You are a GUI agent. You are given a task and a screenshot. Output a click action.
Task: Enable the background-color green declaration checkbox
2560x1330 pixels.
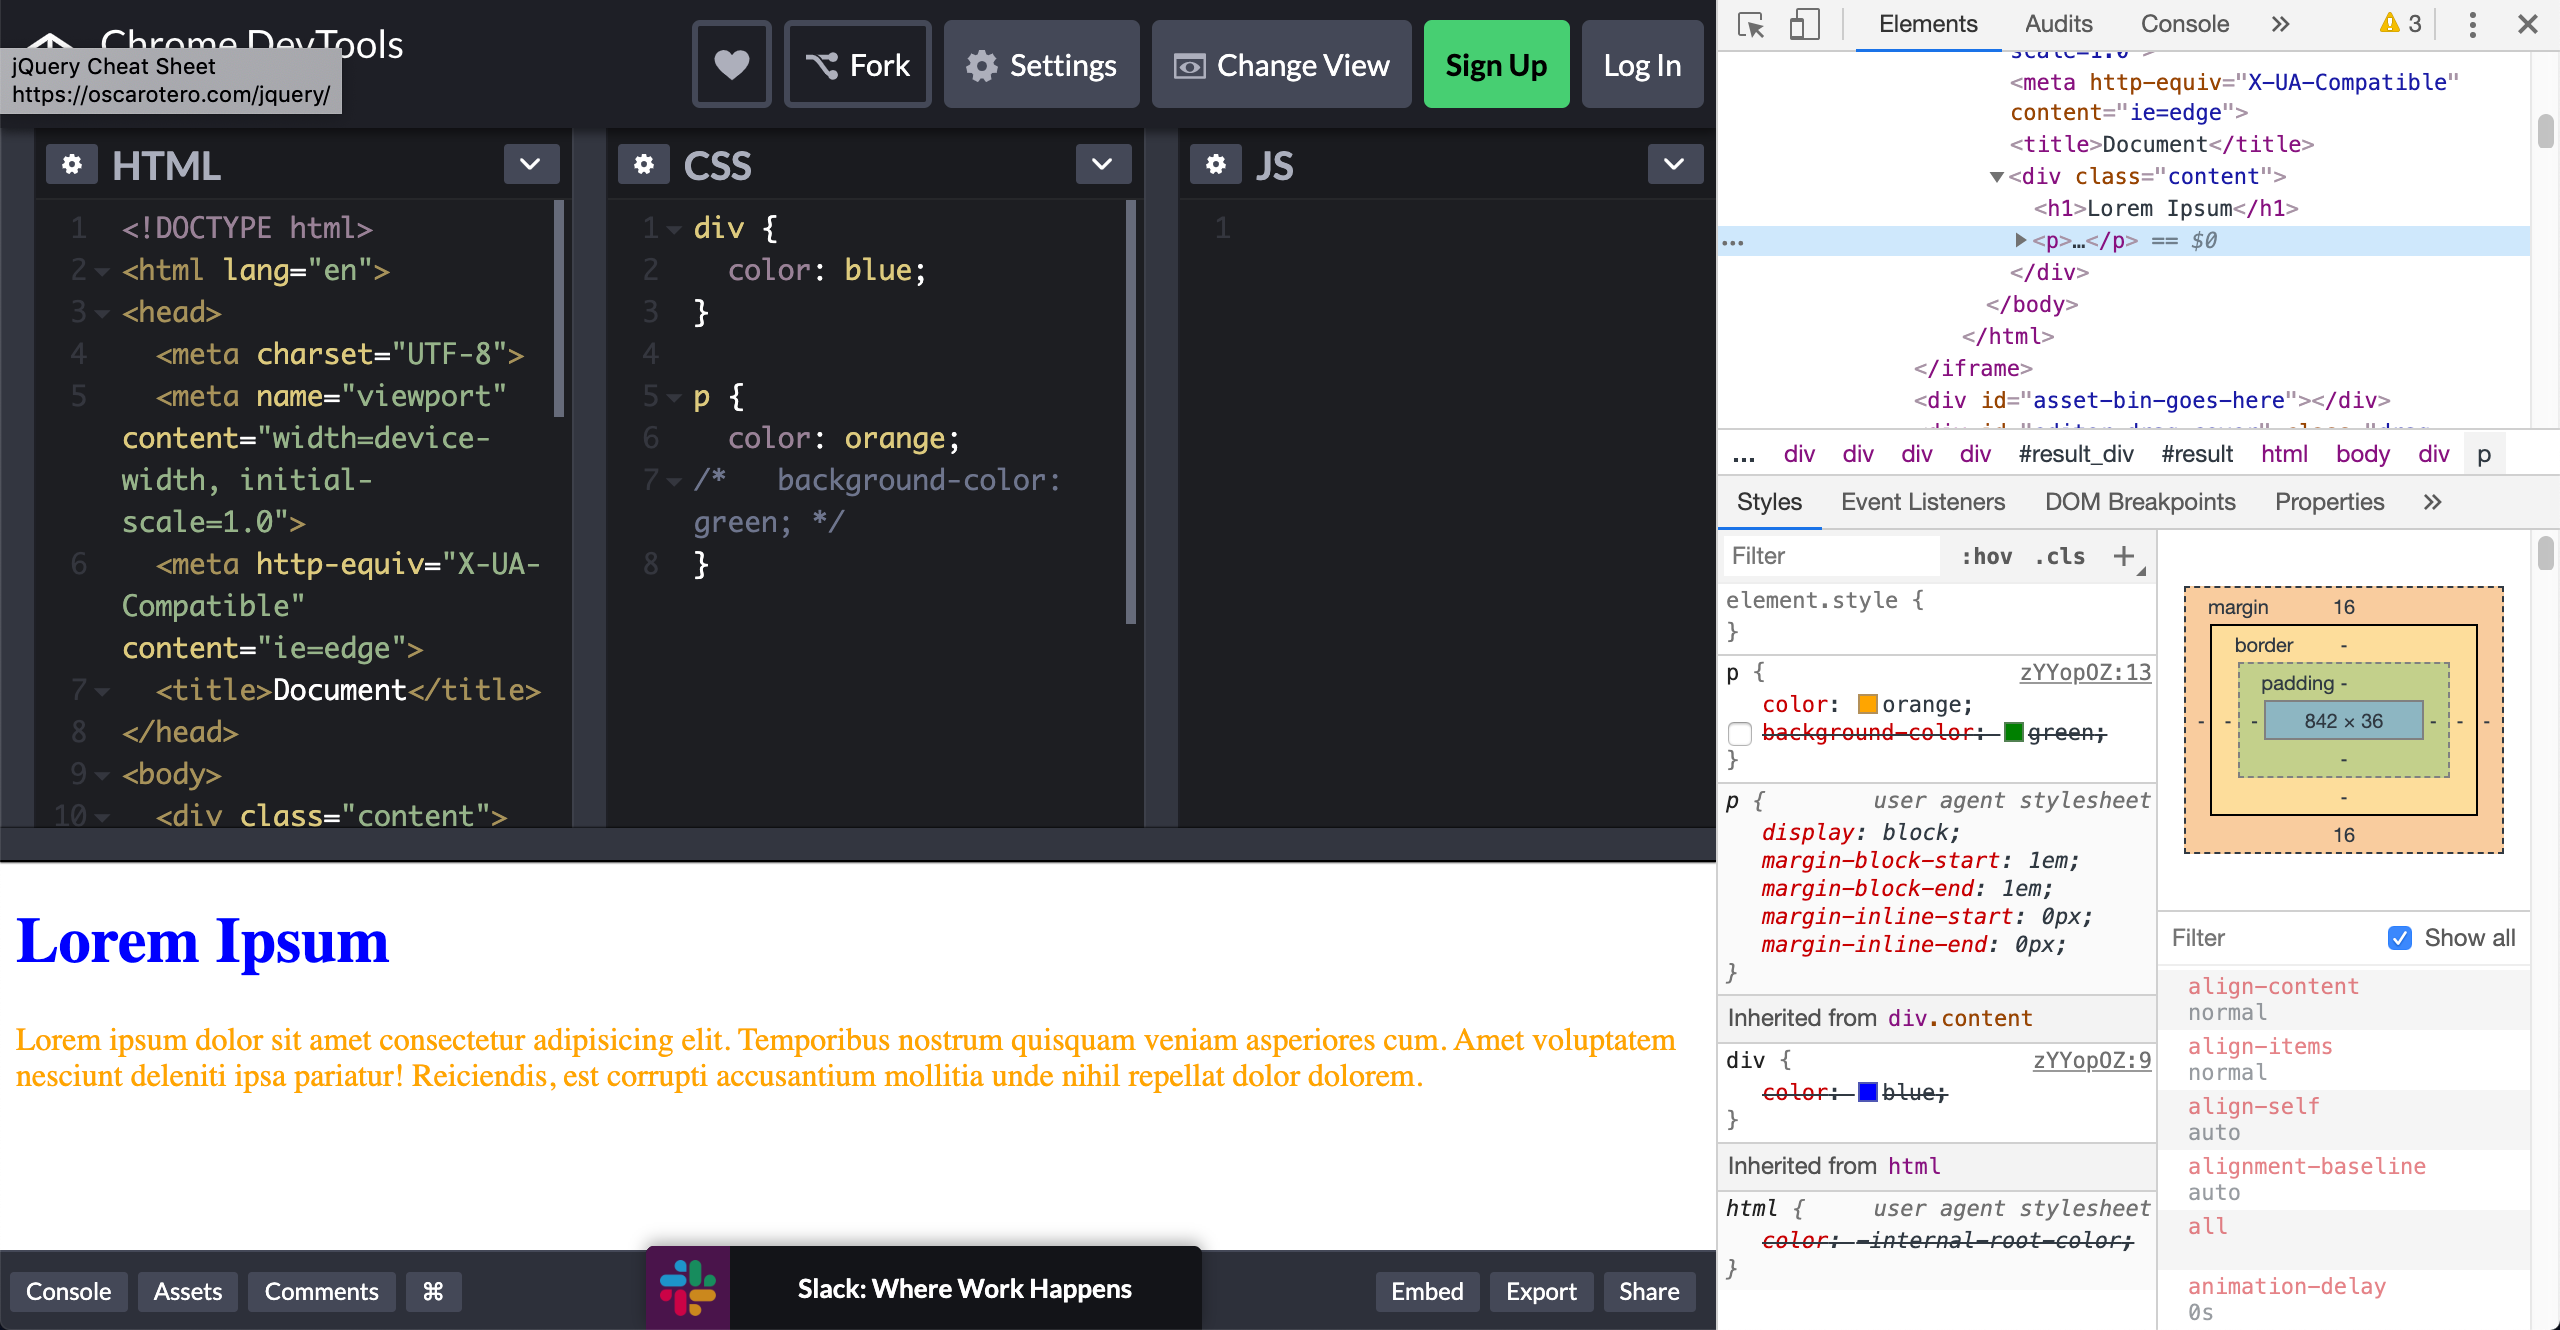tap(1740, 733)
